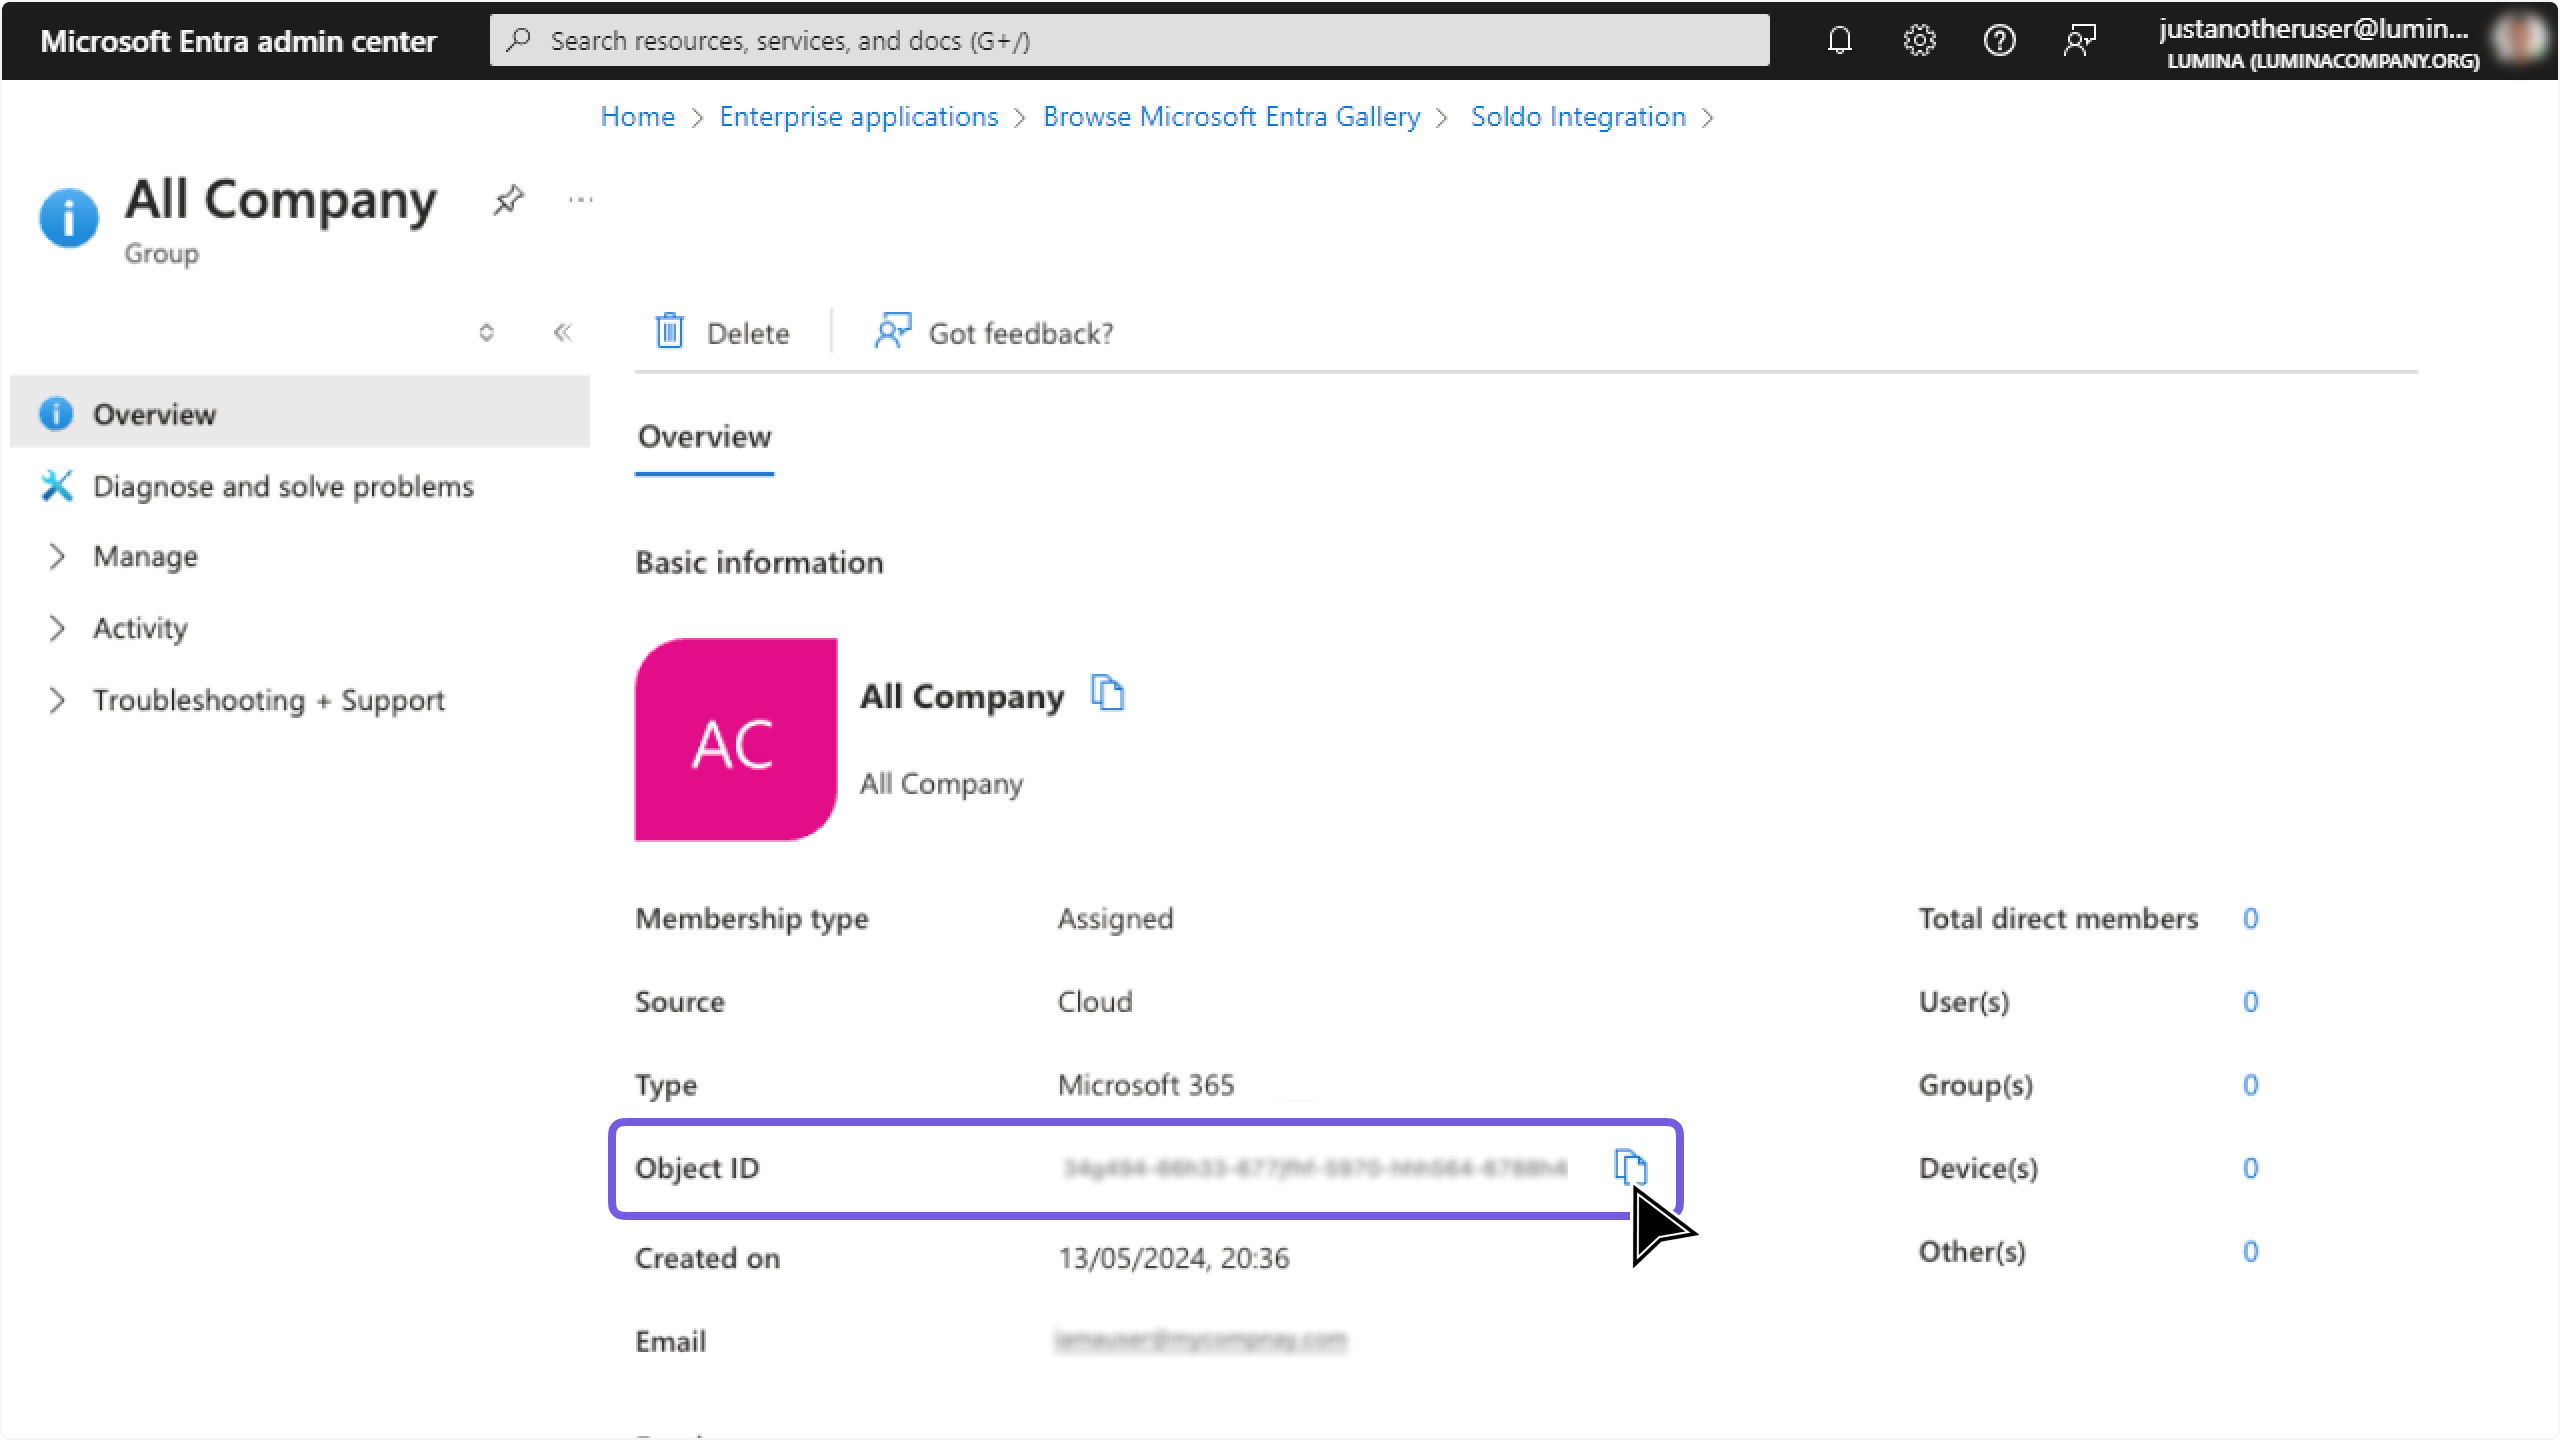This screenshot has width=2560, height=1440.
Task: Click the sidebar up-down sort arrows
Action: [x=486, y=332]
